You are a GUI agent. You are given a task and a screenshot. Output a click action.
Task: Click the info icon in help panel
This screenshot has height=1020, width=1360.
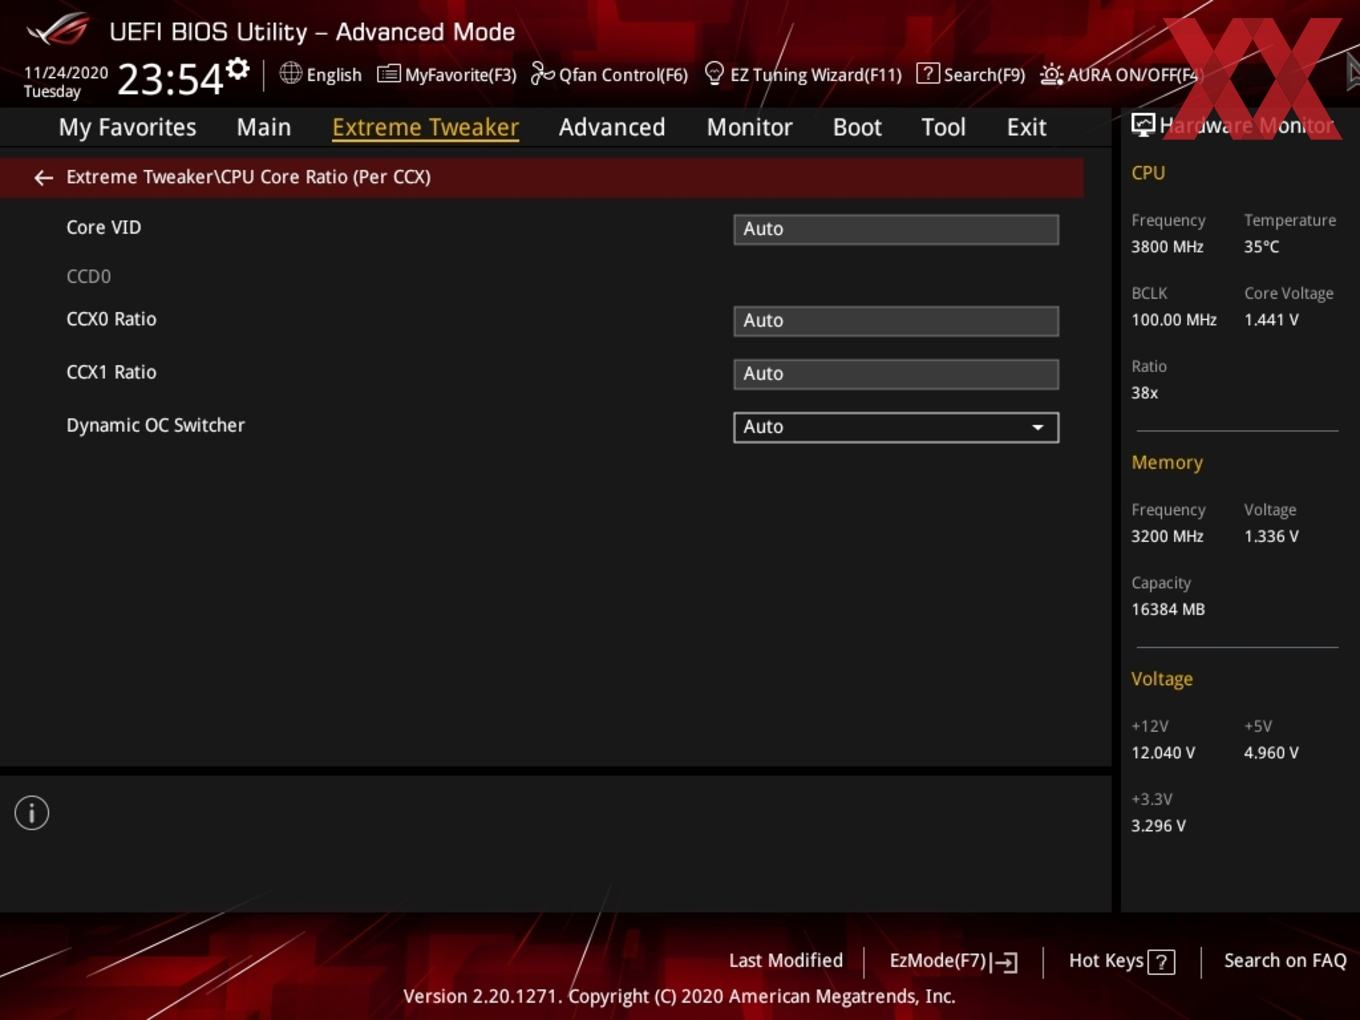[32, 813]
